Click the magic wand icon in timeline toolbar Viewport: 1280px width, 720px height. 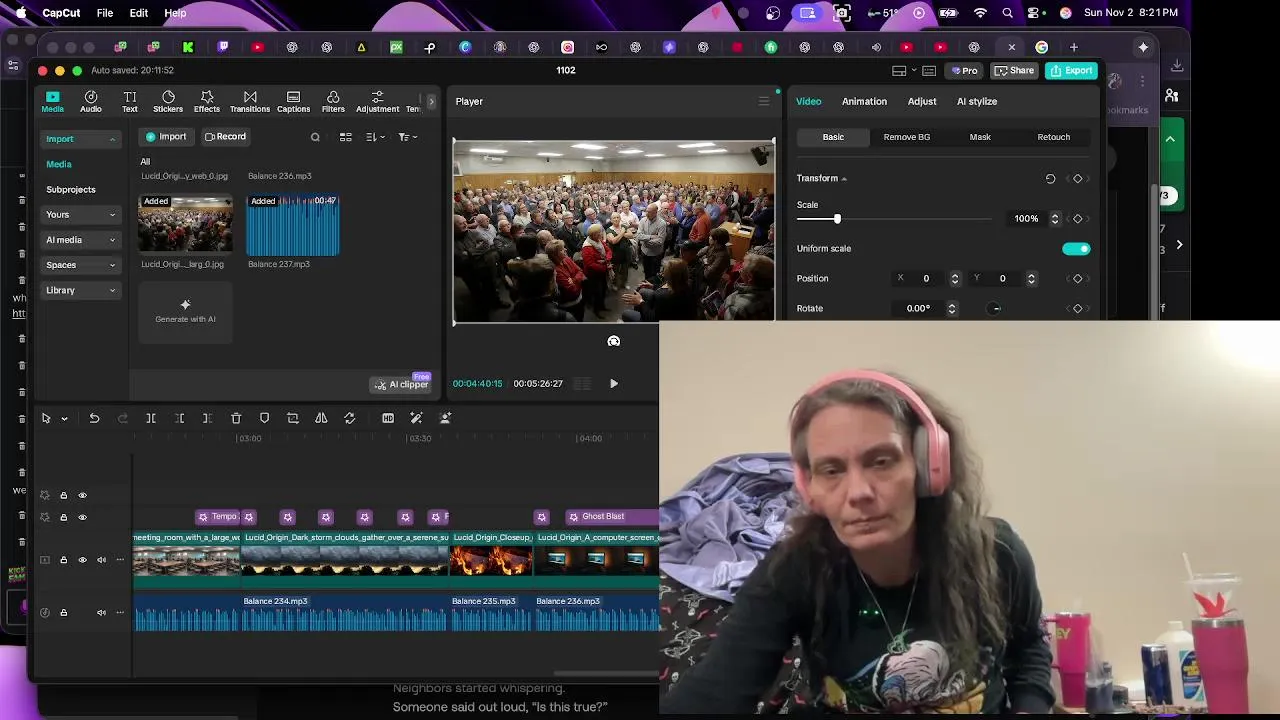coord(416,418)
